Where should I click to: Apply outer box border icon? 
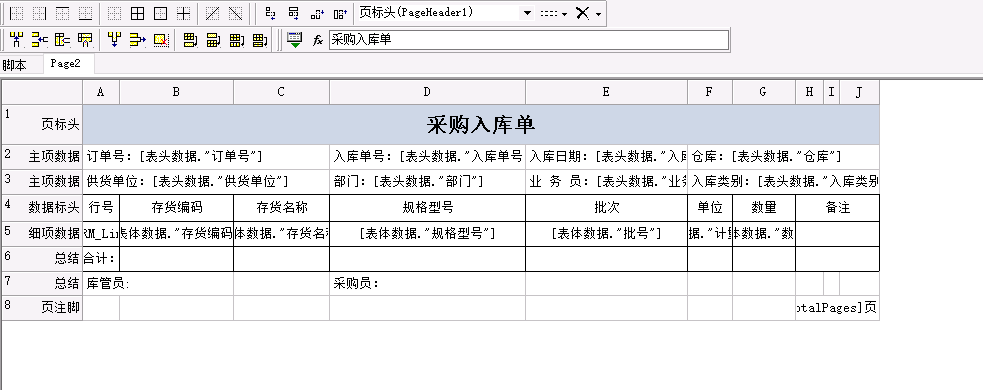(160, 13)
